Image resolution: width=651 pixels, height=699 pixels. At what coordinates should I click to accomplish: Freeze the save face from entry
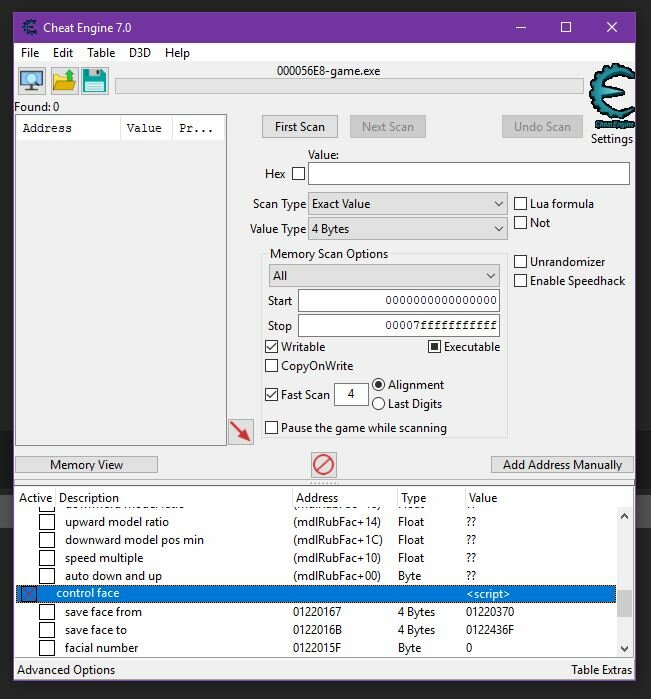coord(47,612)
